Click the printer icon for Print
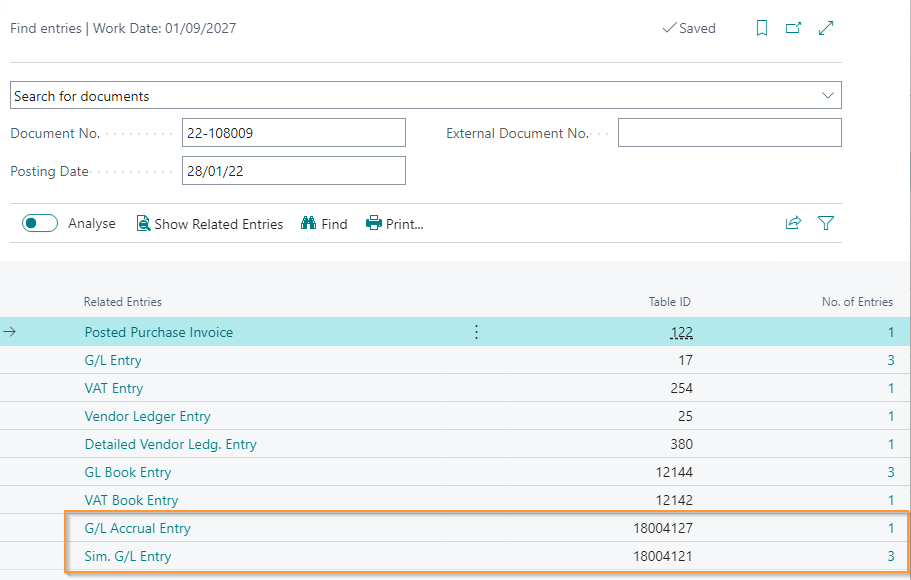The height and width of the screenshot is (580, 911). [374, 223]
